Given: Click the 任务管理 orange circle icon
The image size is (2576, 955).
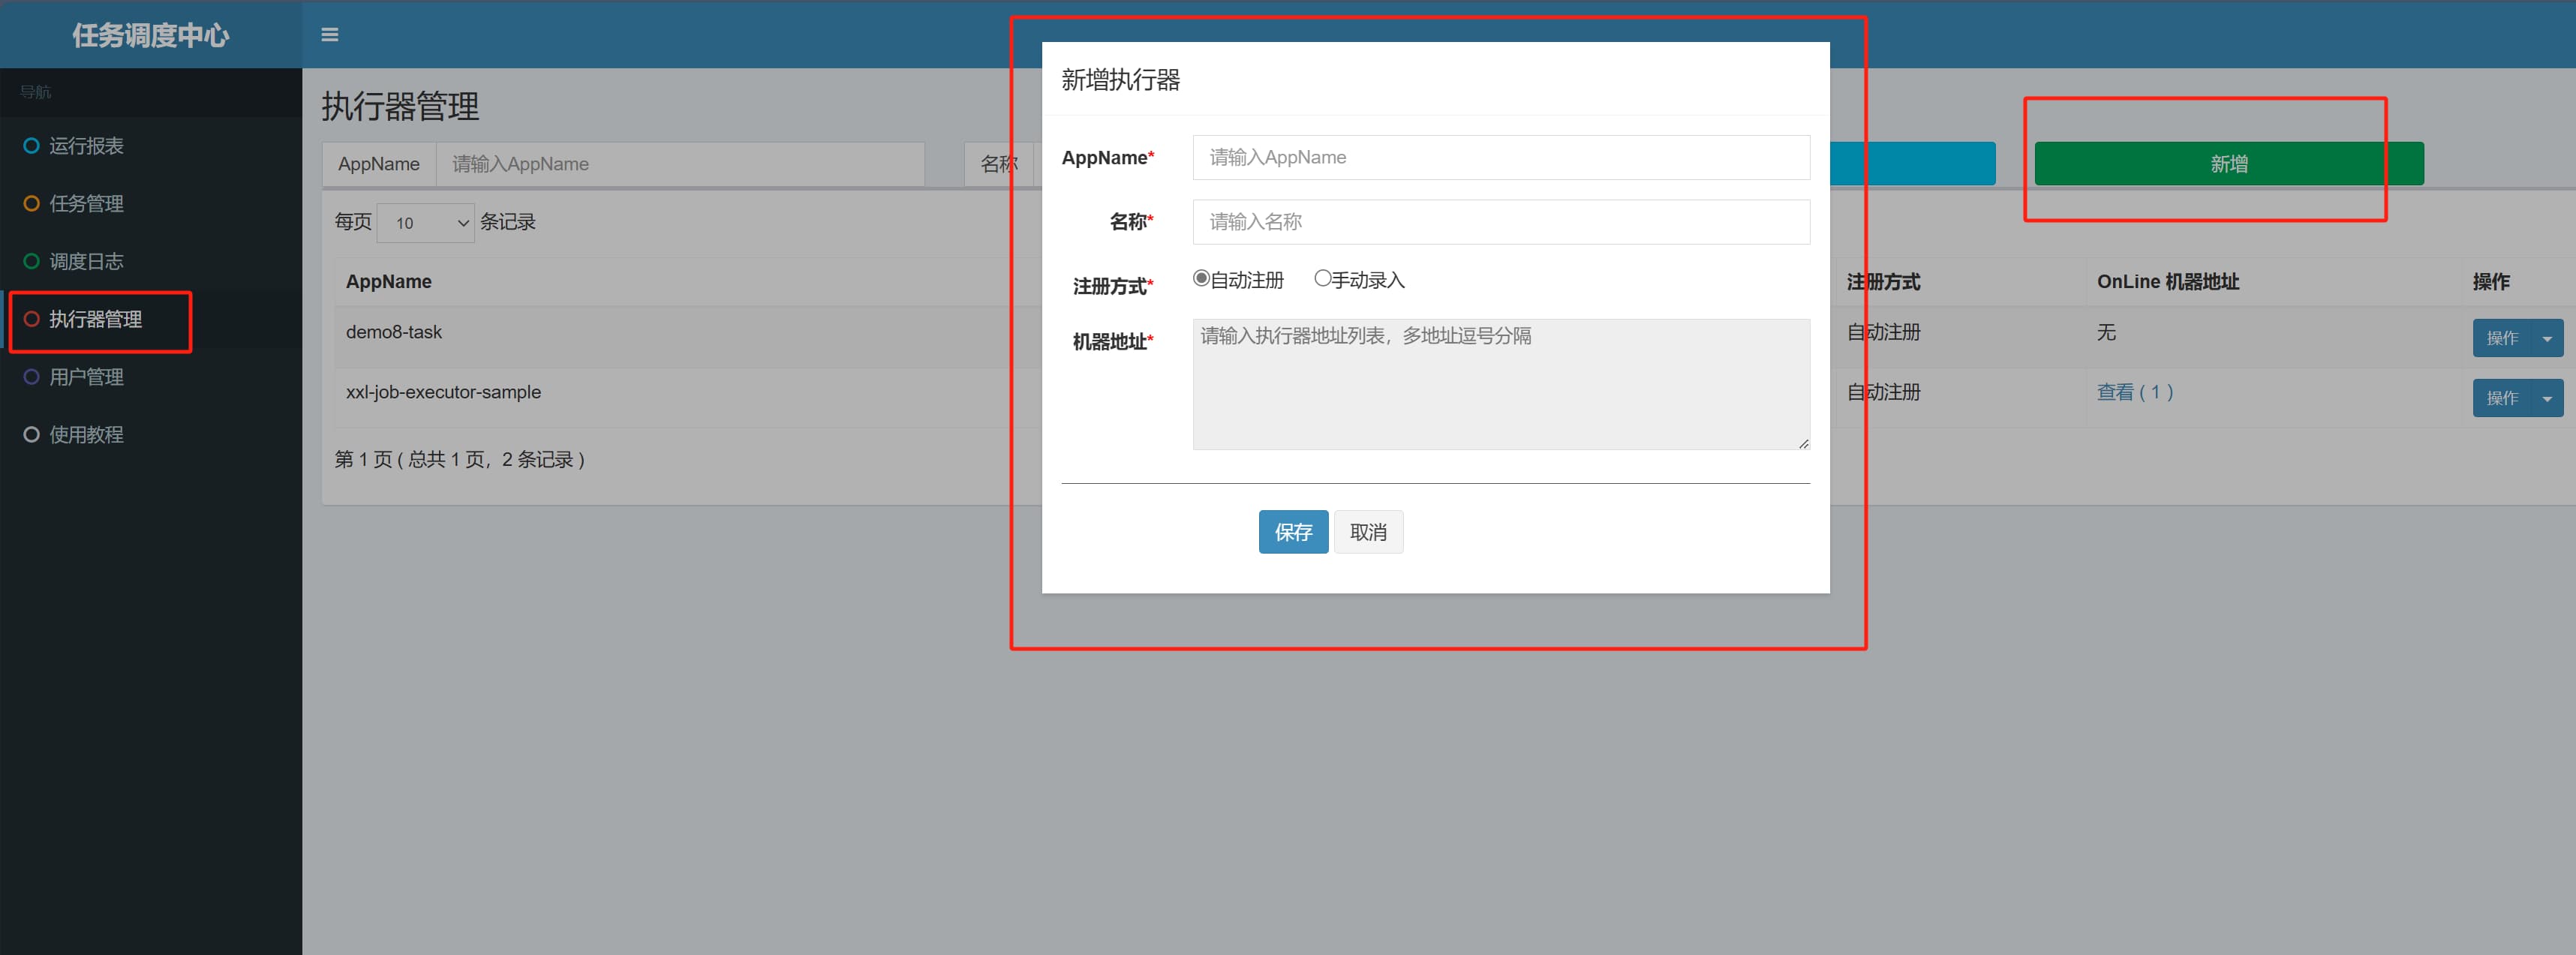Looking at the screenshot, I should click(31, 204).
